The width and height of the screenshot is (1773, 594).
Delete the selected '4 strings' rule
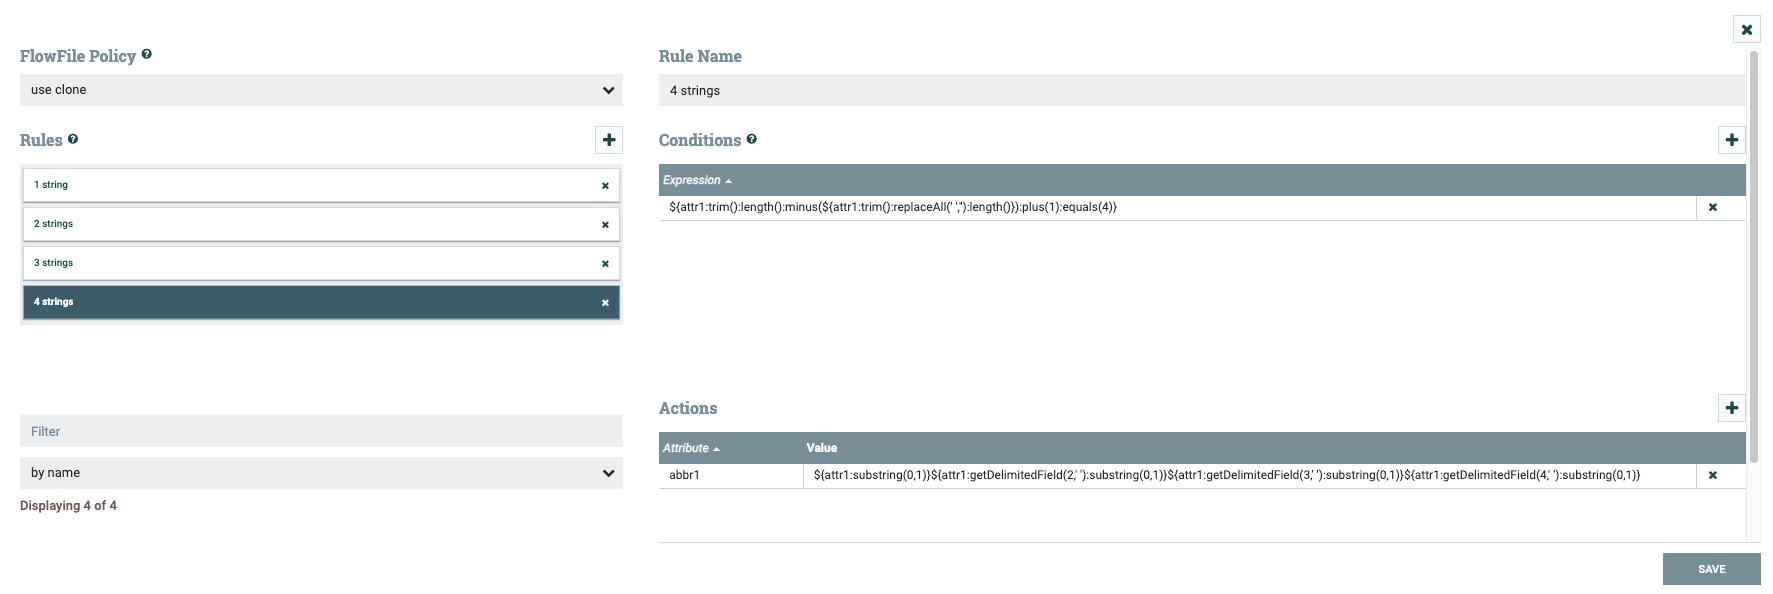(x=605, y=303)
